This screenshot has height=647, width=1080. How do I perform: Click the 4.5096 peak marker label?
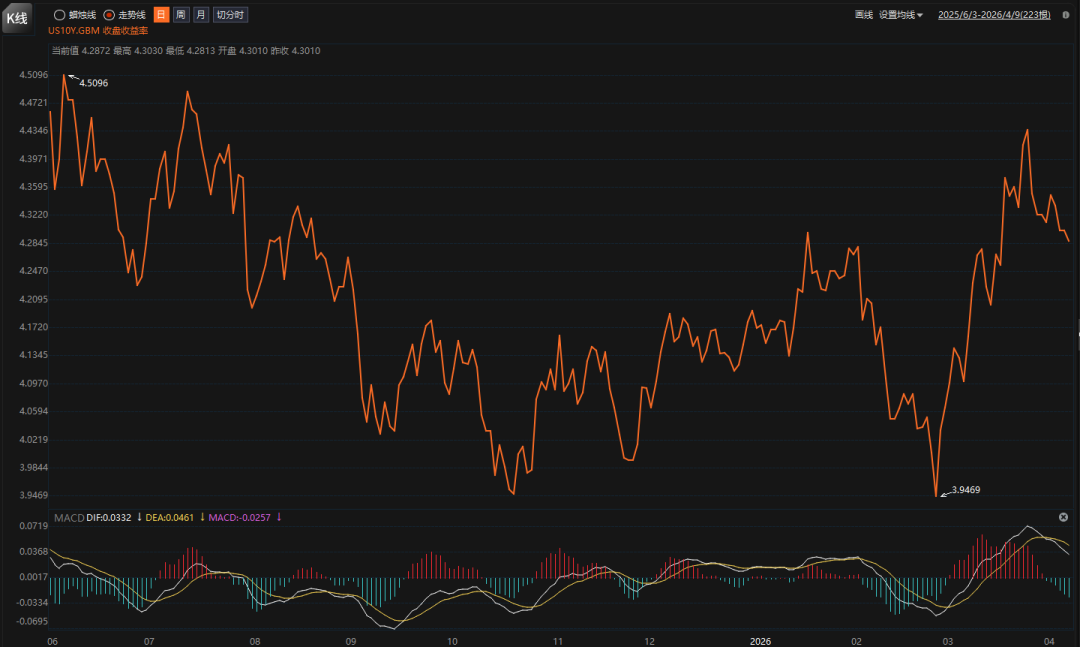pos(93,83)
